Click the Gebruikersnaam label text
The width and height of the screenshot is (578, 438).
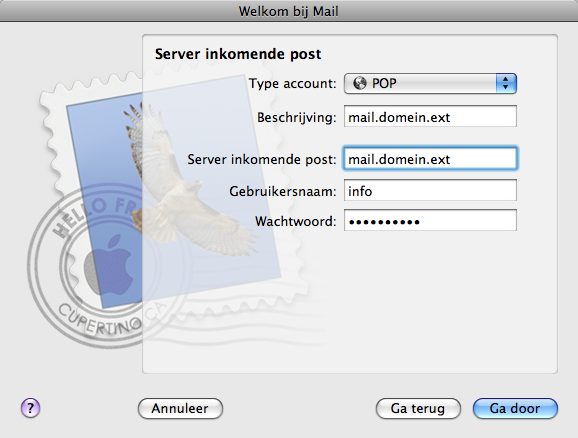coord(283,191)
